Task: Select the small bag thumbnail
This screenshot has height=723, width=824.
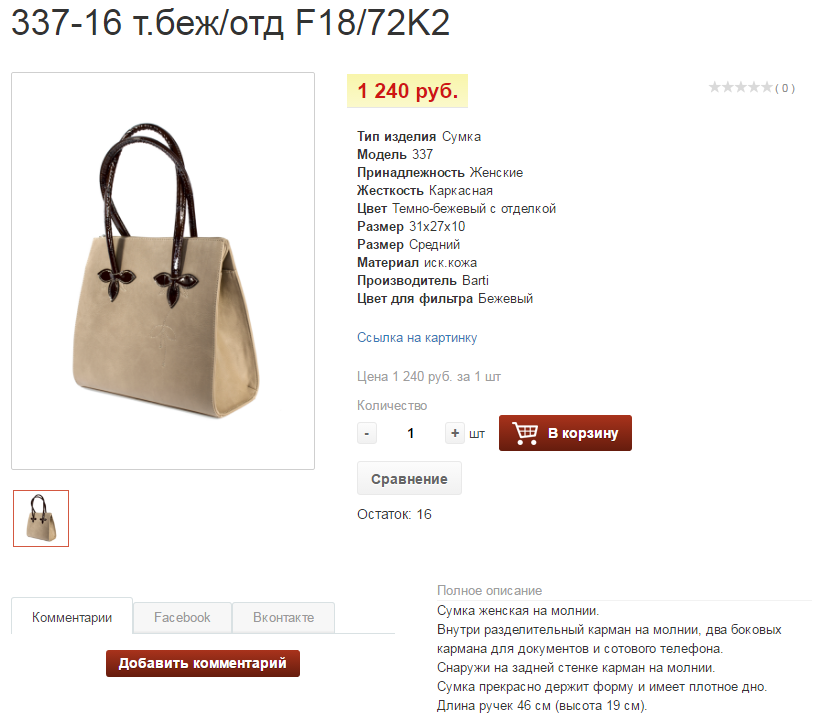Action: (41, 519)
